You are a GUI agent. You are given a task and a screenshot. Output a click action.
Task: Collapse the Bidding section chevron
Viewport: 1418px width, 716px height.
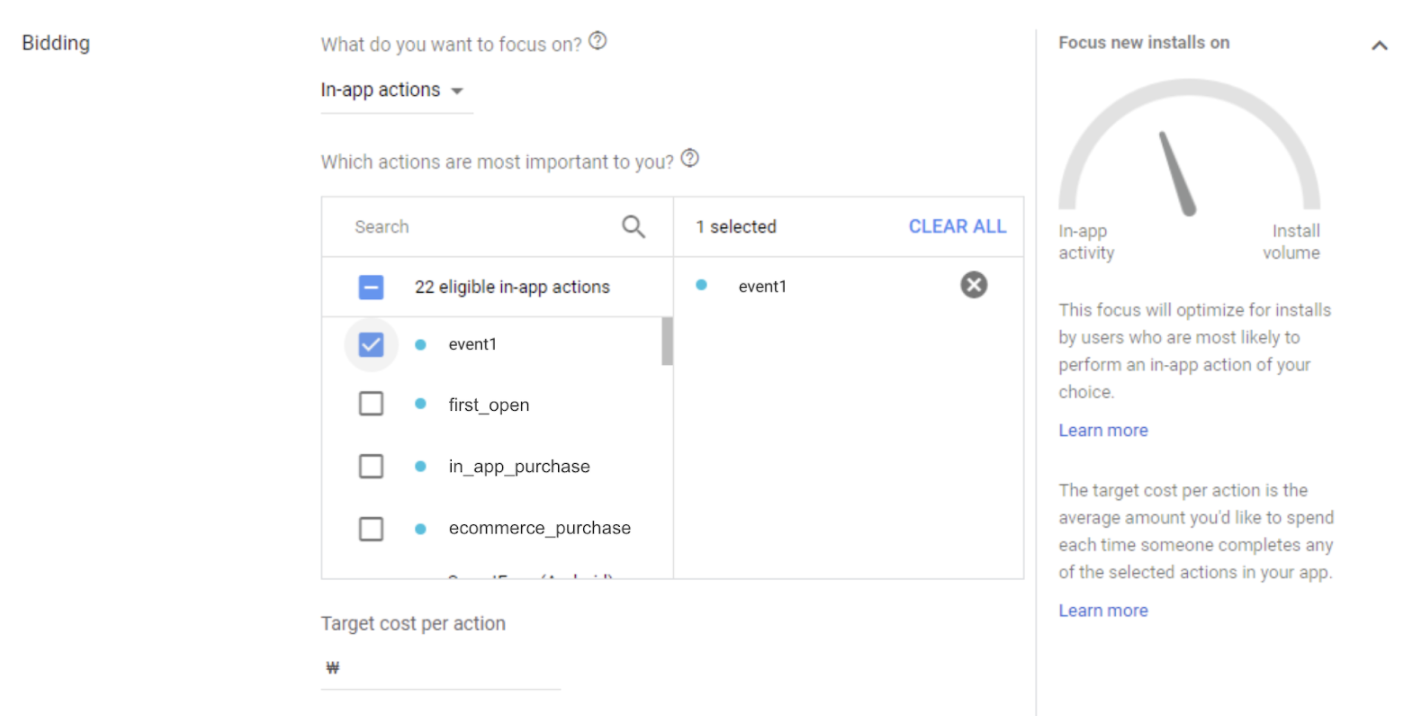click(1379, 45)
